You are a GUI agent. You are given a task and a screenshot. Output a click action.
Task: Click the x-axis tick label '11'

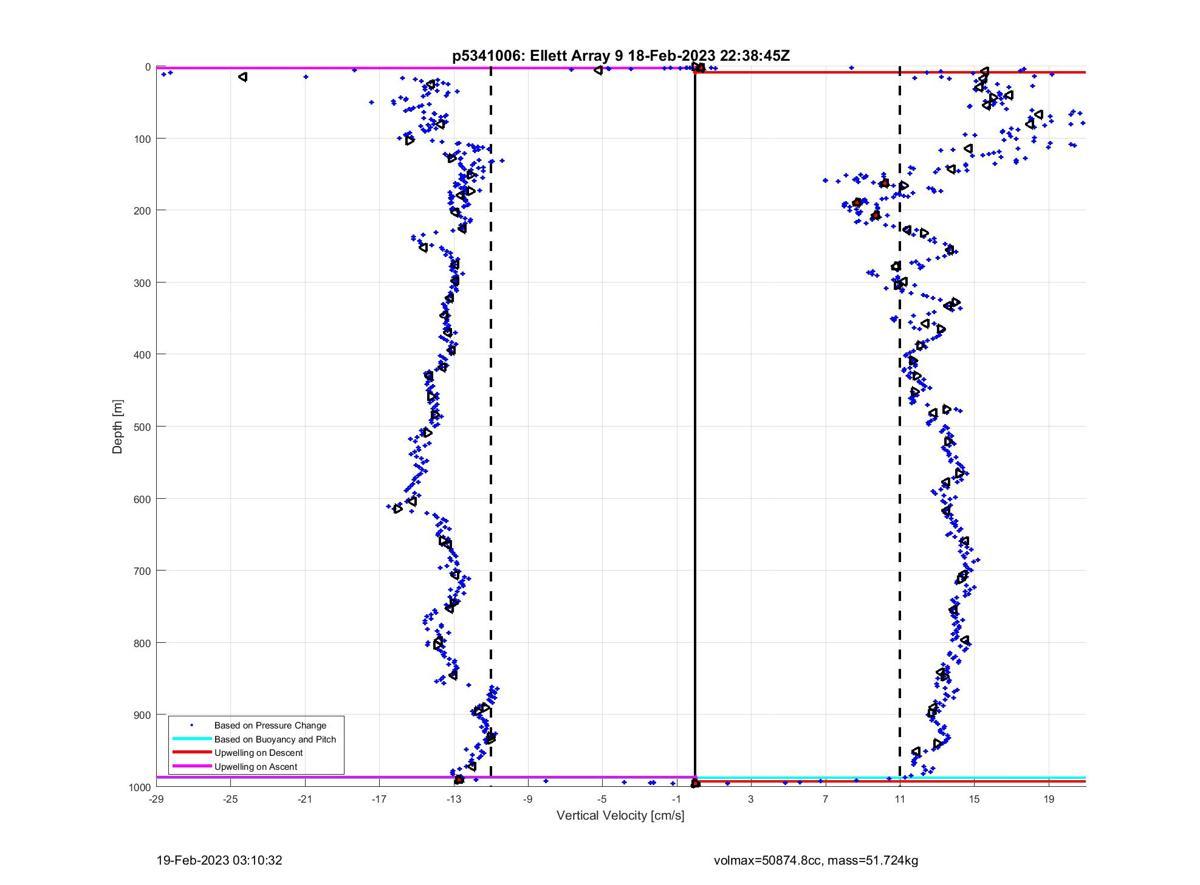(x=900, y=799)
